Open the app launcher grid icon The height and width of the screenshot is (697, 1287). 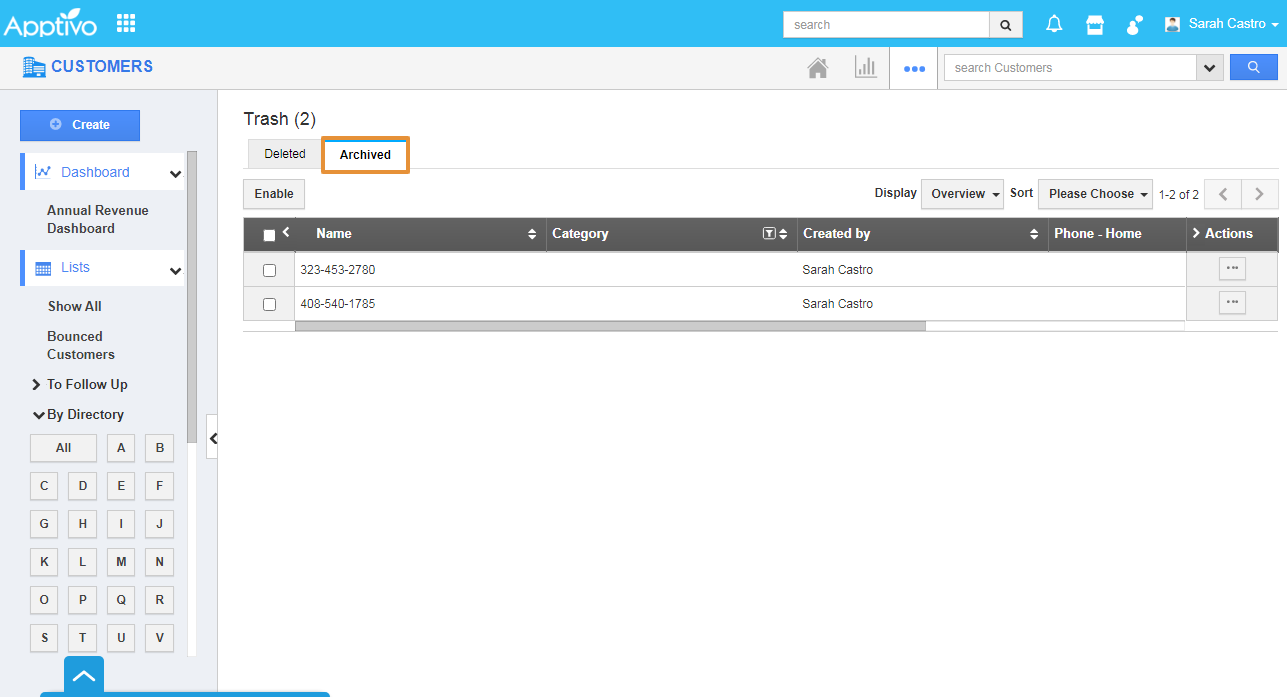[x=126, y=23]
